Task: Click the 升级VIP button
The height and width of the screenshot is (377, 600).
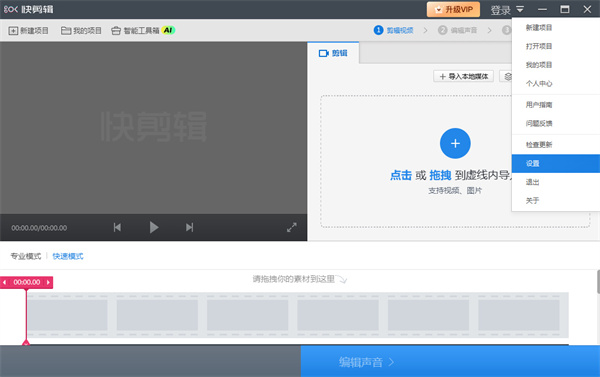Action: click(453, 10)
